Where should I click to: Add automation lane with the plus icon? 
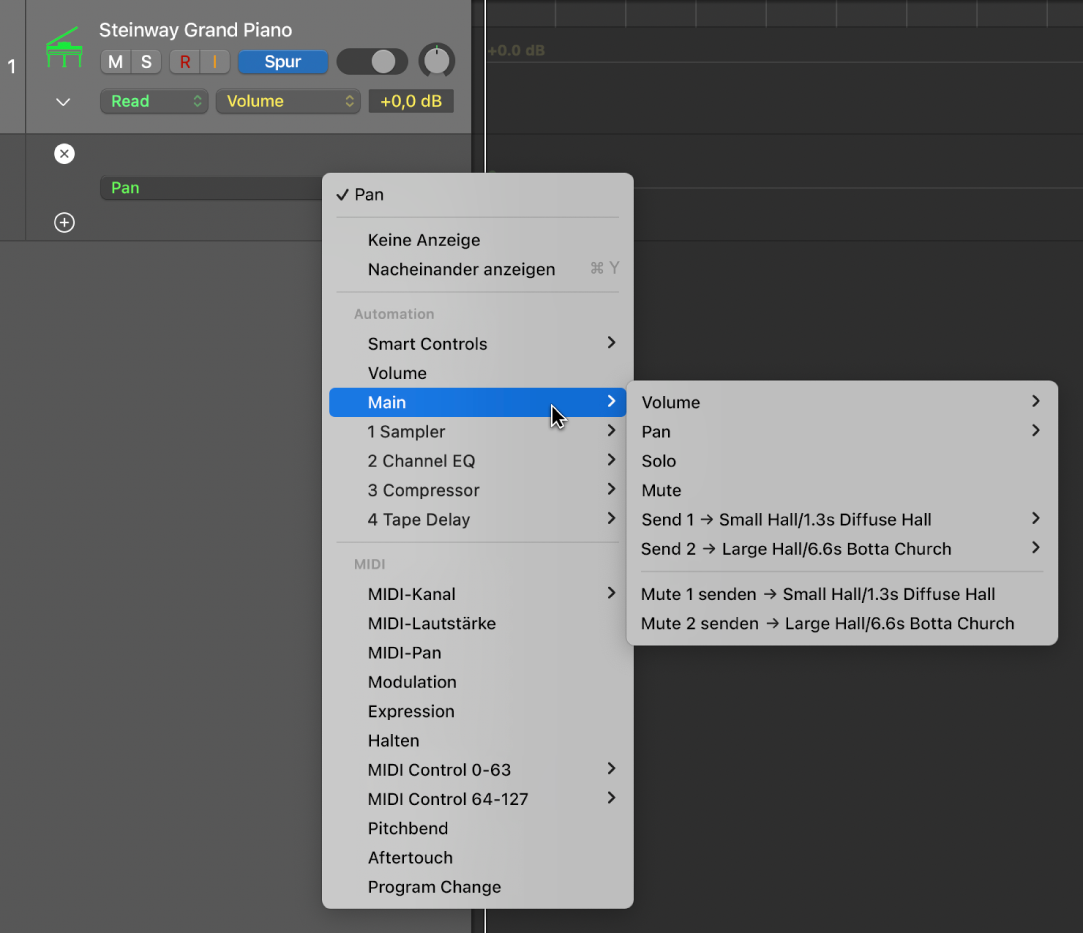(x=64, y=223)
